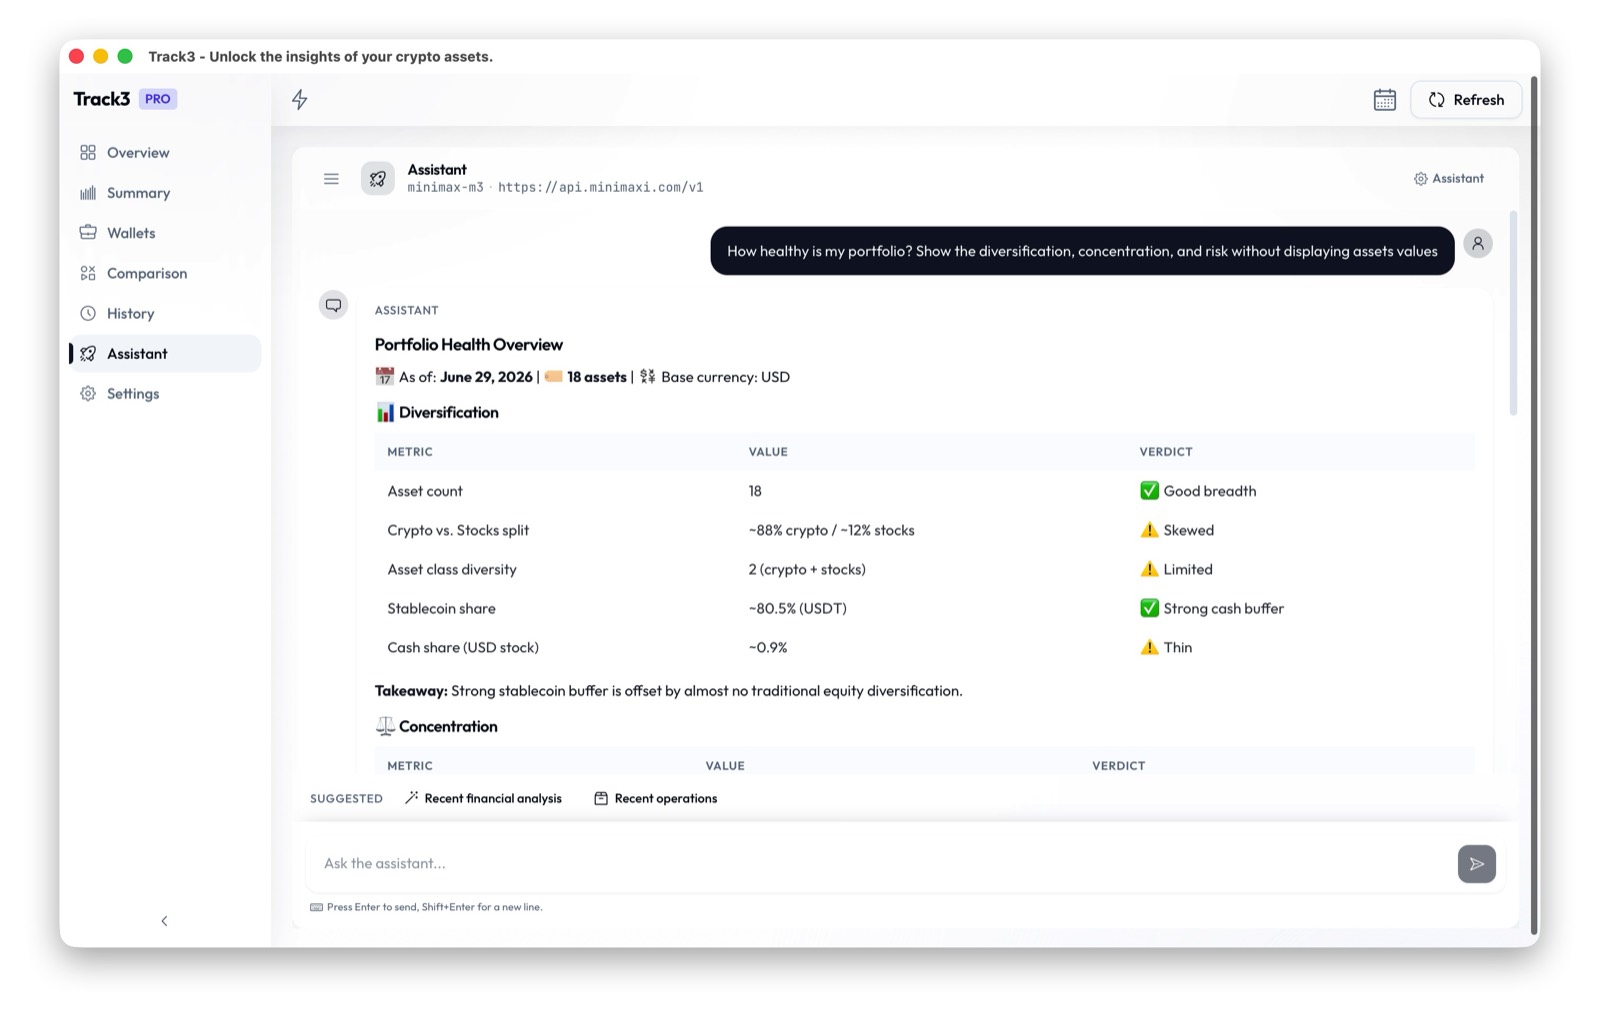
Task: Click the Base currency: USD text
Action: coord(725,377)
